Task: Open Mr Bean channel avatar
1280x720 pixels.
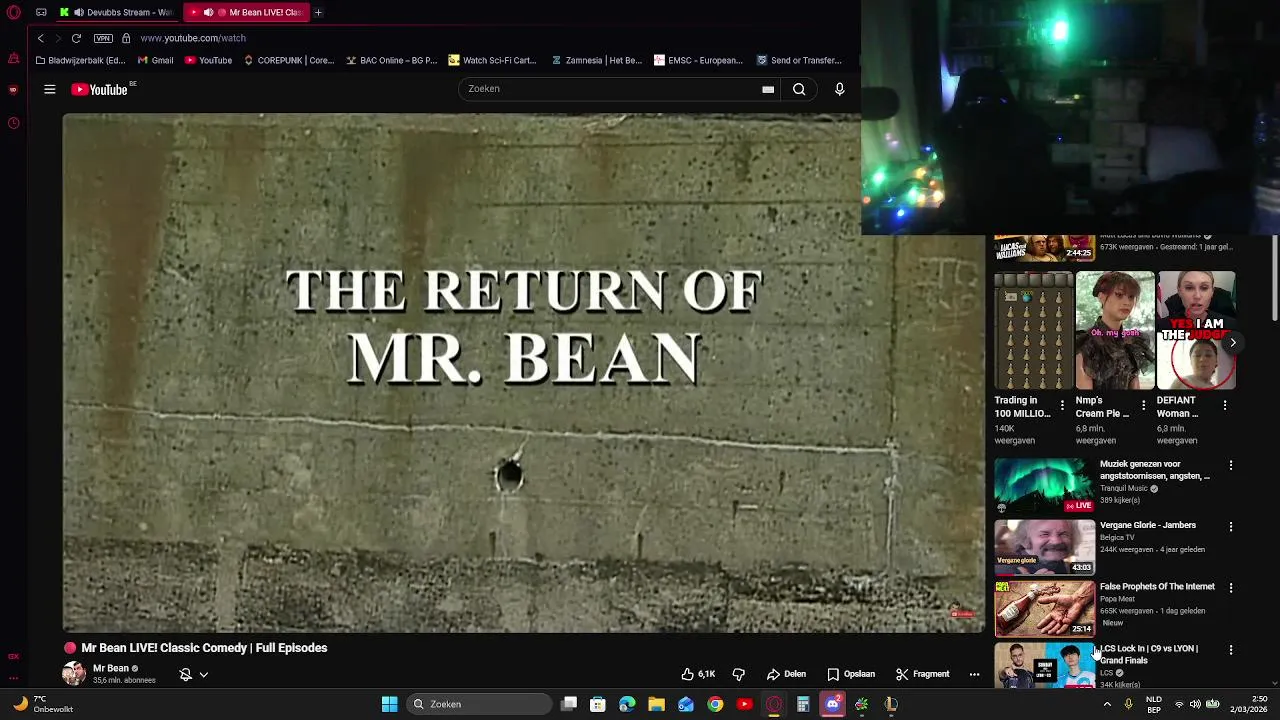Action: tap(74, 673)
